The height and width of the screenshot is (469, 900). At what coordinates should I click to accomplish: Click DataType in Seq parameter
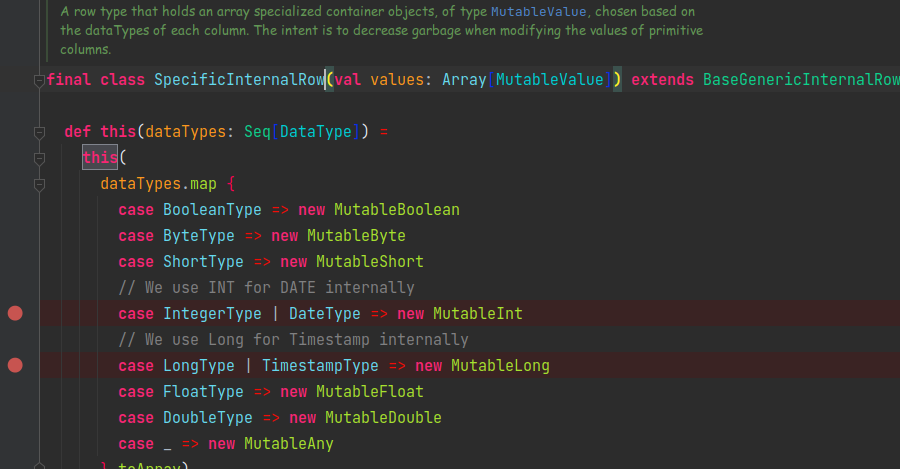point(316,131)
